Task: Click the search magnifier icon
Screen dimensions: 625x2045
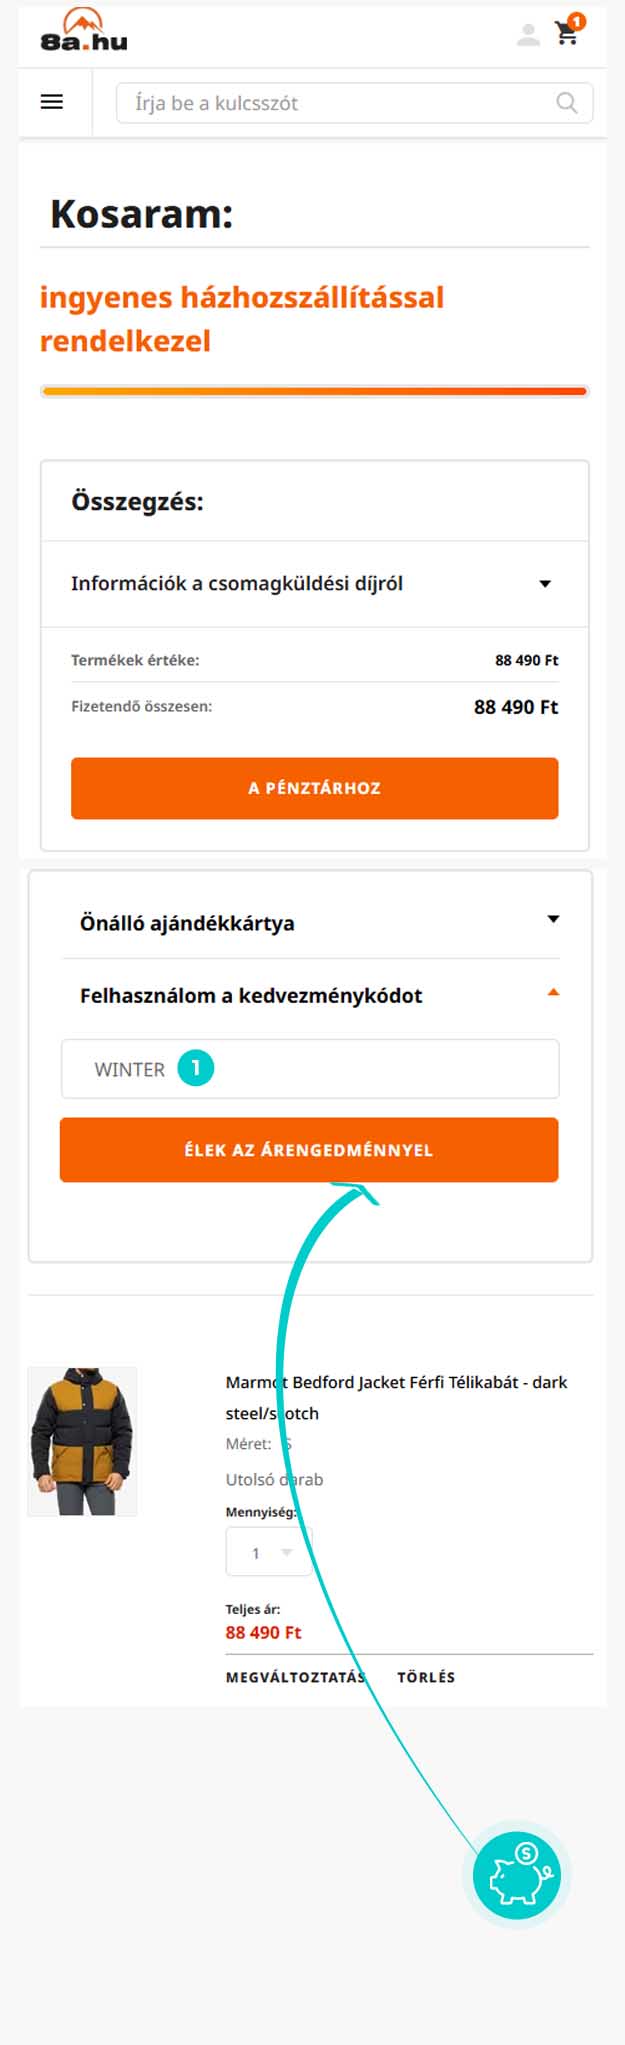Action: pos(567,103)
